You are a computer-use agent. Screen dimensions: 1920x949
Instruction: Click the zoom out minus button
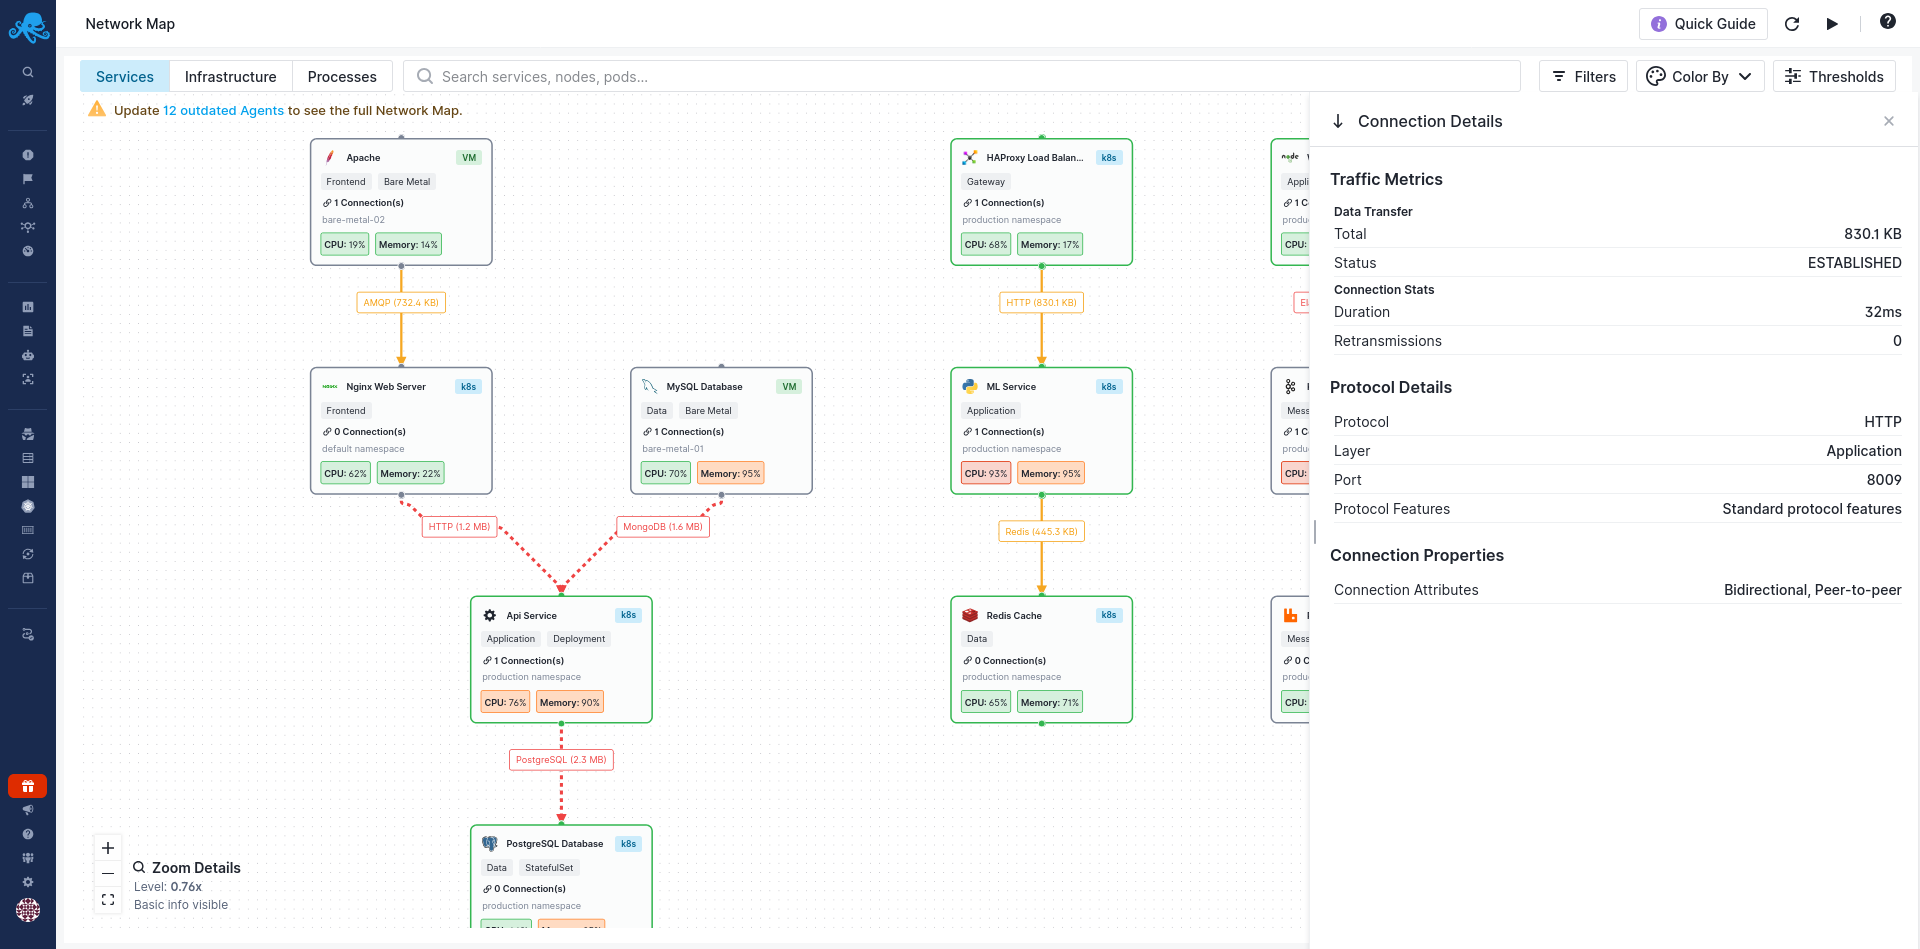(x=108, y=874)
